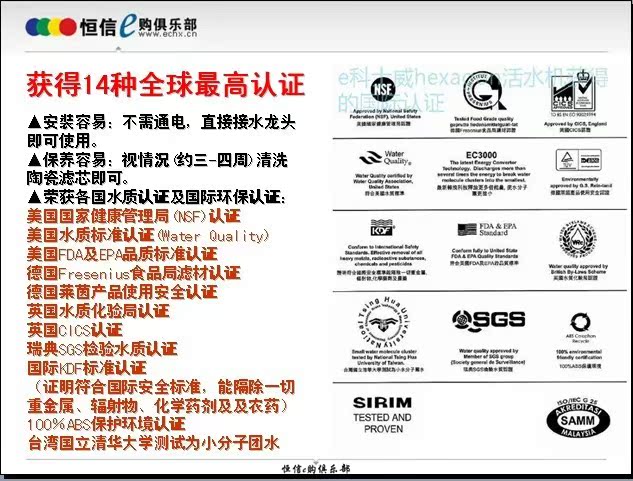Click the line 英国水质化验局认证
This screenshot has height=481, width=633.
pyautogui.click(x=98, y=311)
